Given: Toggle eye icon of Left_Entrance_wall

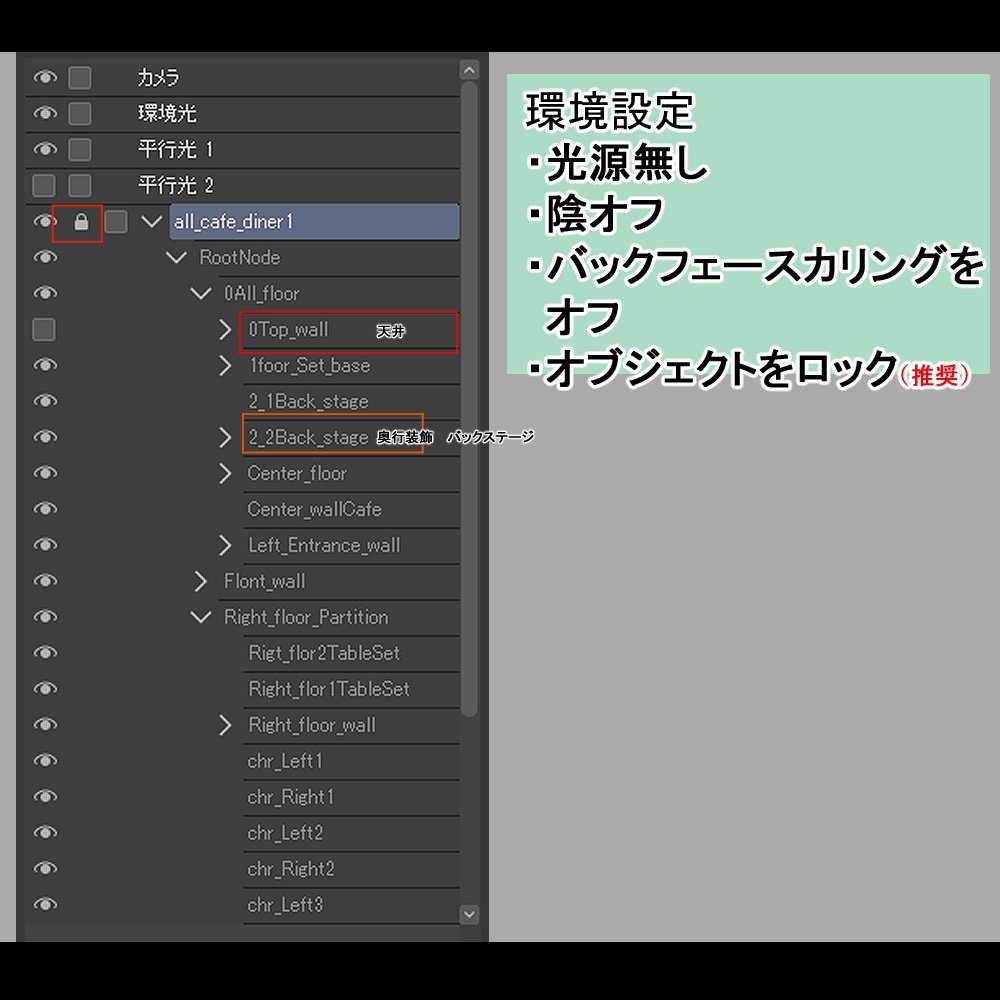Looking at the screenshot, I should (45, 545).
